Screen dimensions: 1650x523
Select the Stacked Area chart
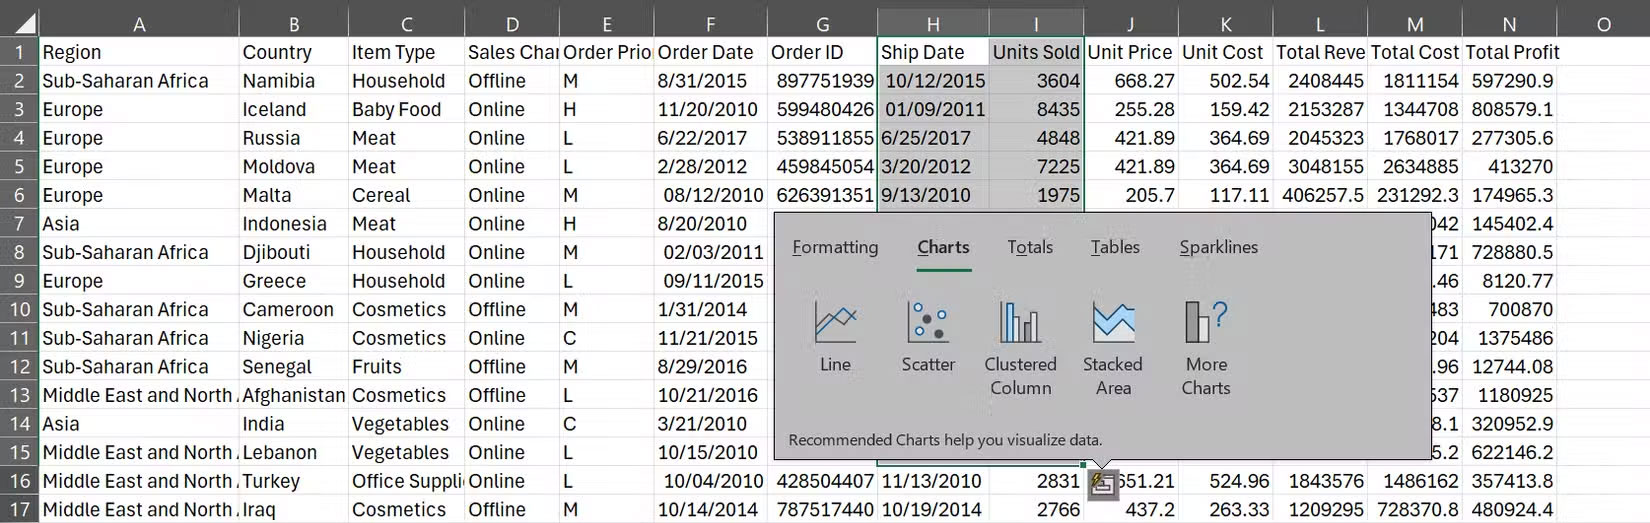click(x=1113, y=347)
